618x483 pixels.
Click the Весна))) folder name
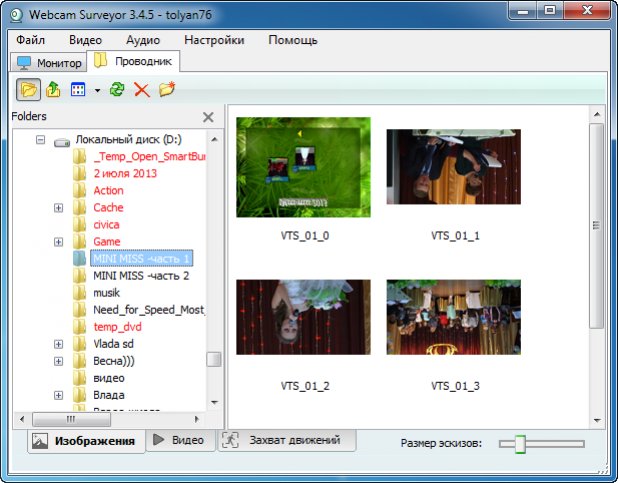click(114, 361)
